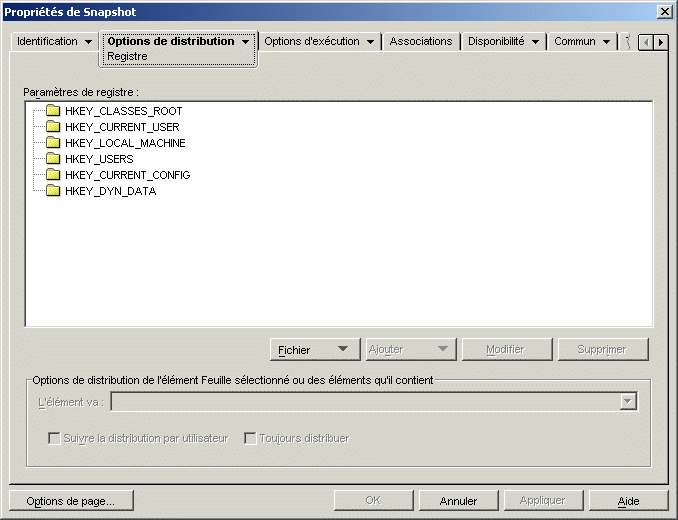The height and width of the screenshot is (520, 678).
Task: Open the Fichier dropdown button
Action: pos(315,349)
